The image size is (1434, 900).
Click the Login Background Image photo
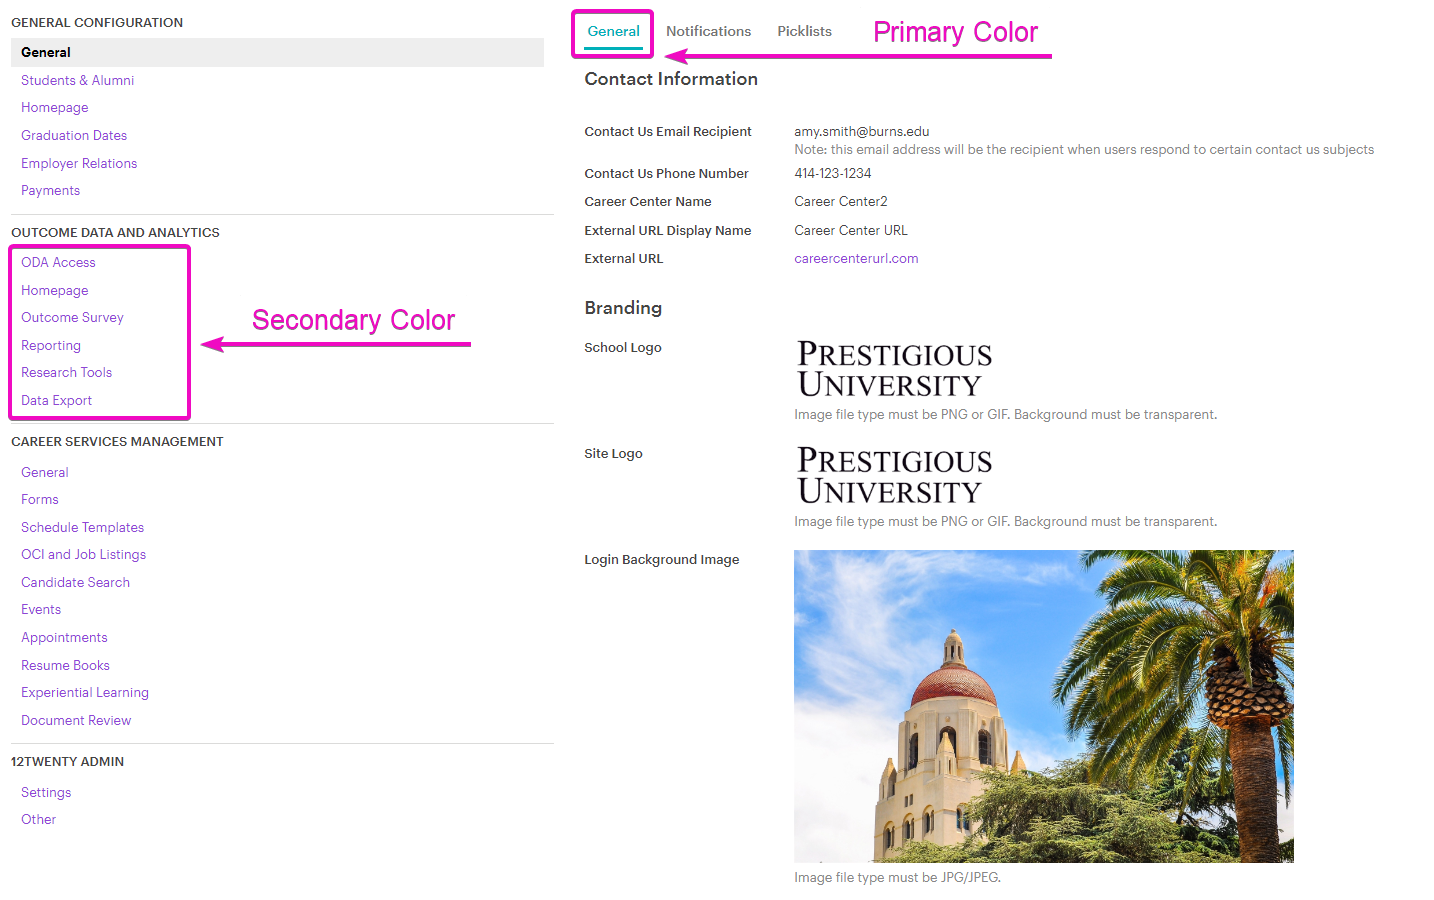click(x=1043, y=706)
